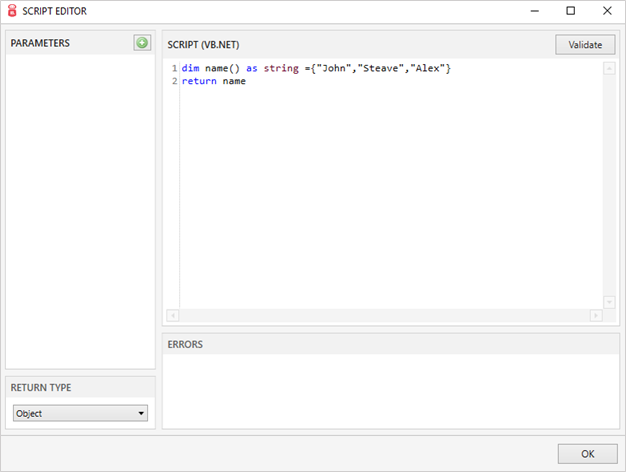Viewport: 626px width, 472px height.
Task: Click the horizontal scrollbar right arrow
Action: [x=596, y=316]
